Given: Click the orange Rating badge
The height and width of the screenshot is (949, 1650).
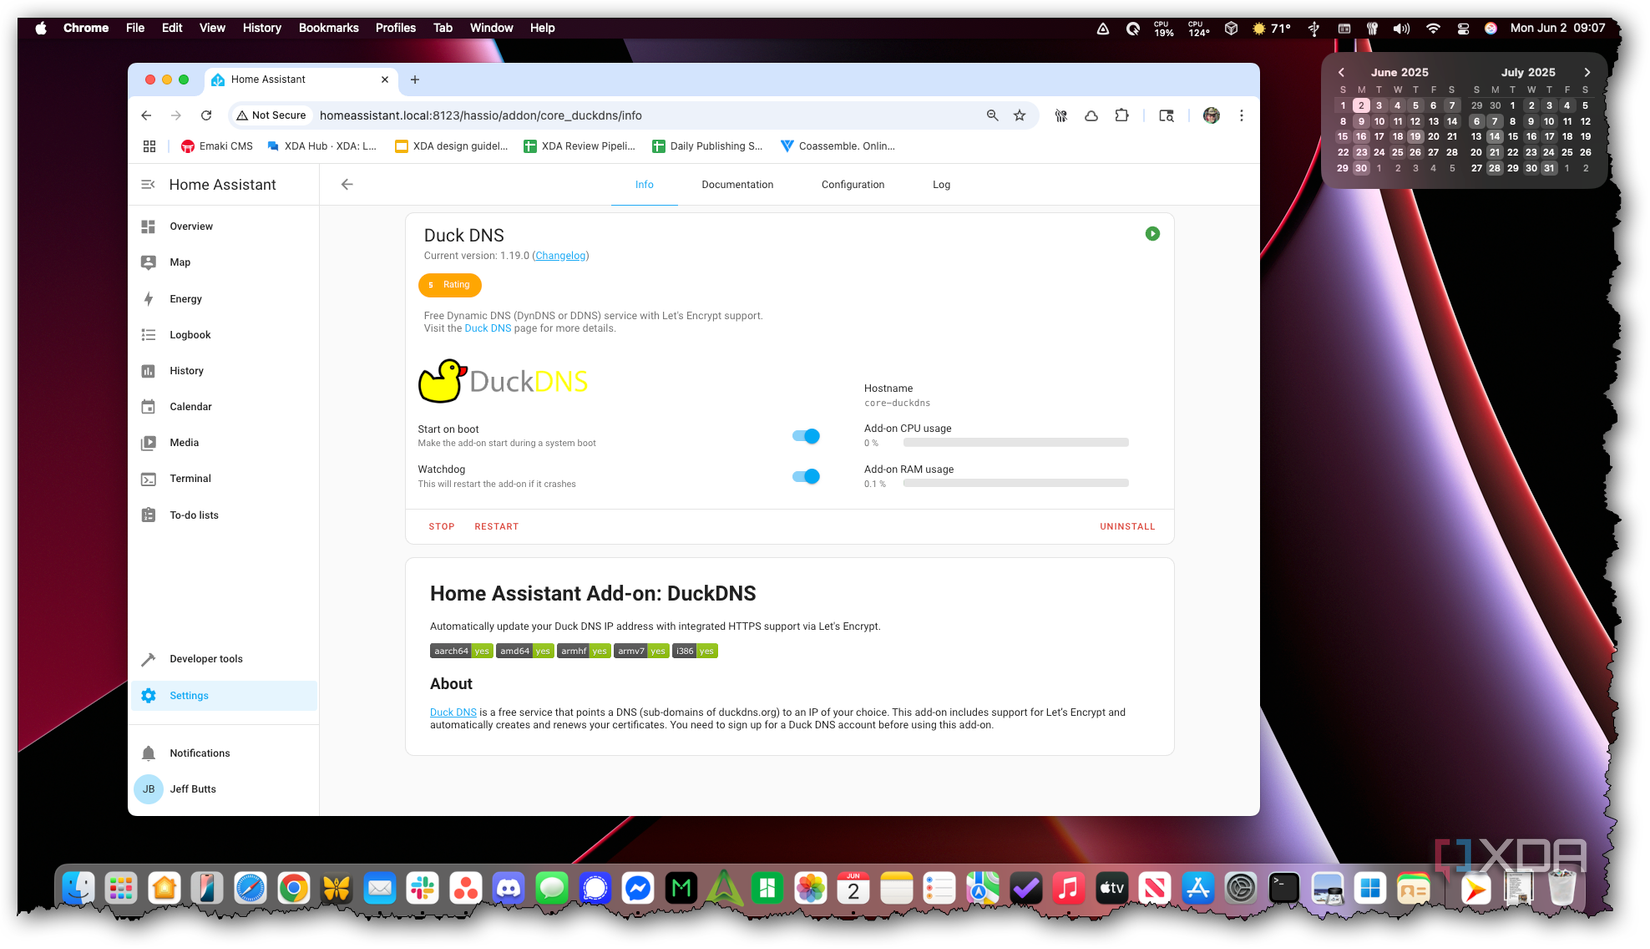Looking at the screenshot, I should click(x=450, y=285).
